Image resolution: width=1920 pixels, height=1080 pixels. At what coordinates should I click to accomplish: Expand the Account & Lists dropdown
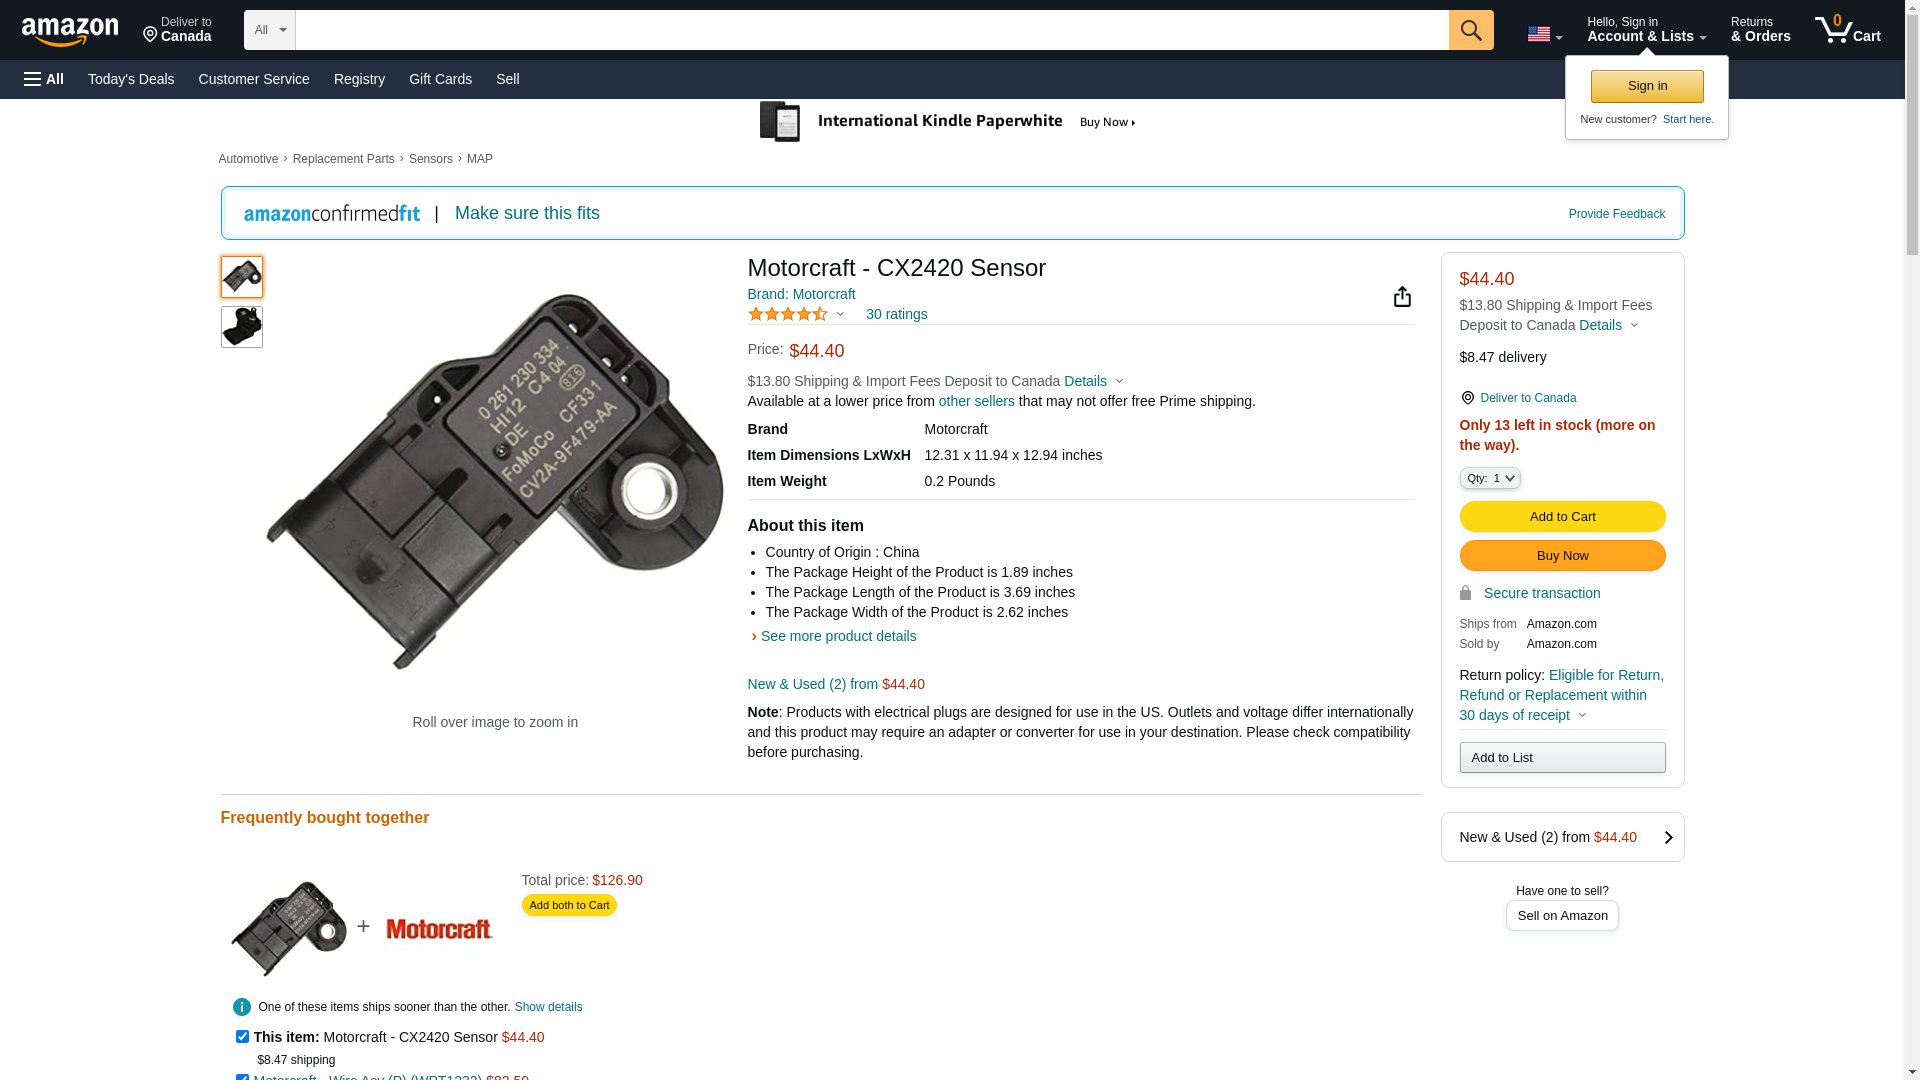(x=1646, y=30)
